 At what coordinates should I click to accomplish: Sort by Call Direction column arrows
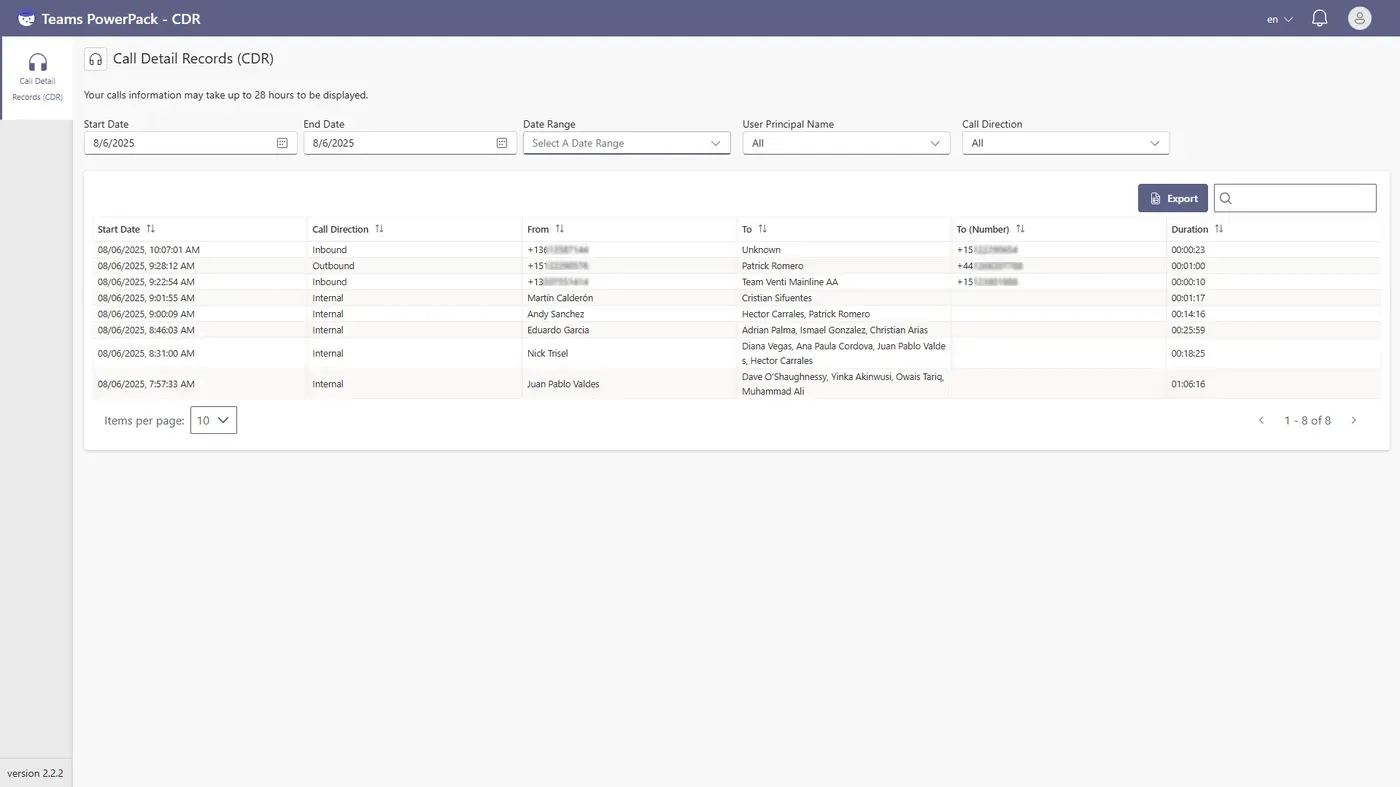pos(379,229)
